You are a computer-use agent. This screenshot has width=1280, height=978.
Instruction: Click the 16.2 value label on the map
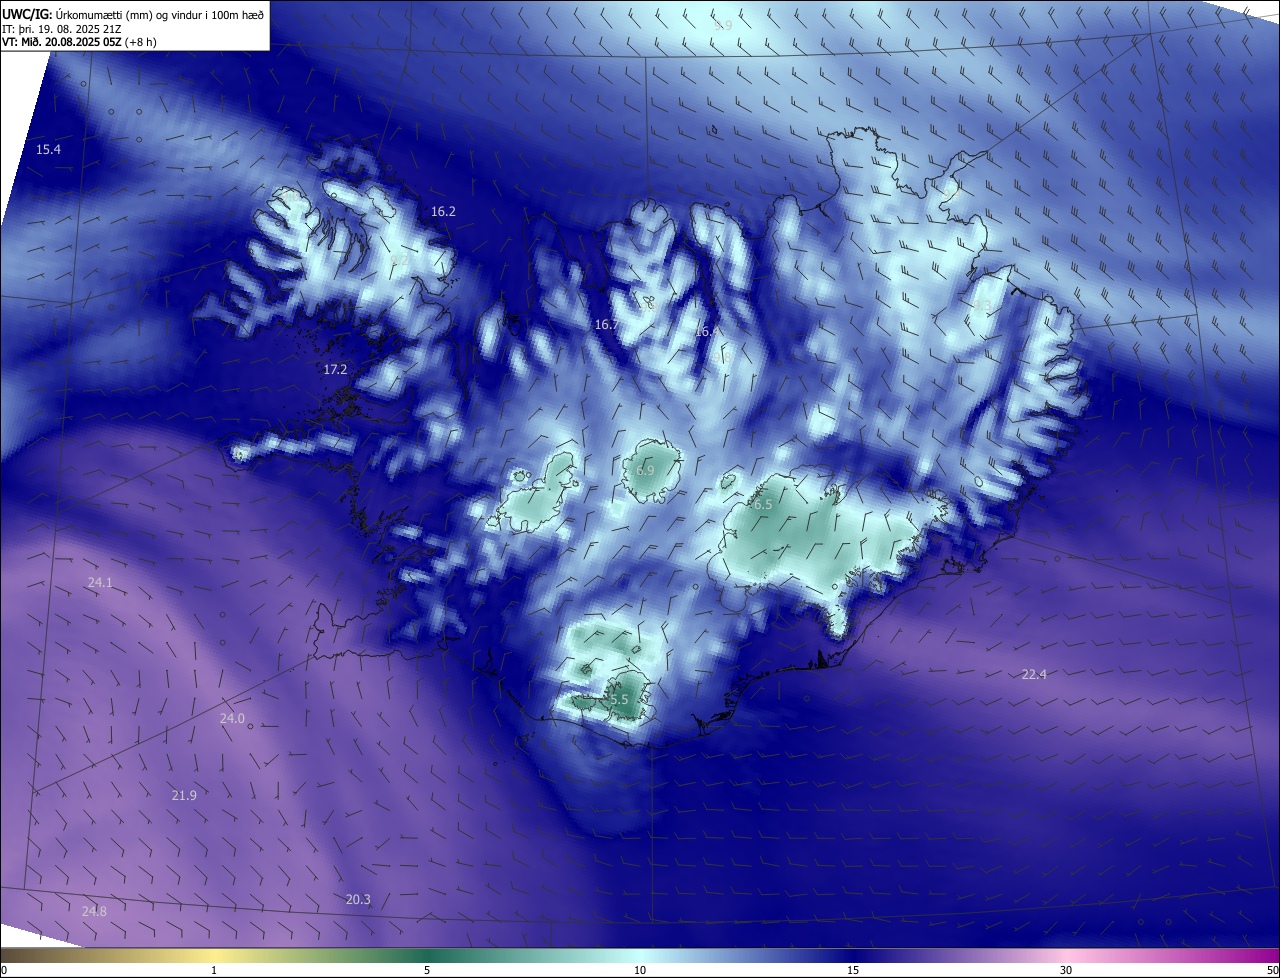click(x=443, y=212)
